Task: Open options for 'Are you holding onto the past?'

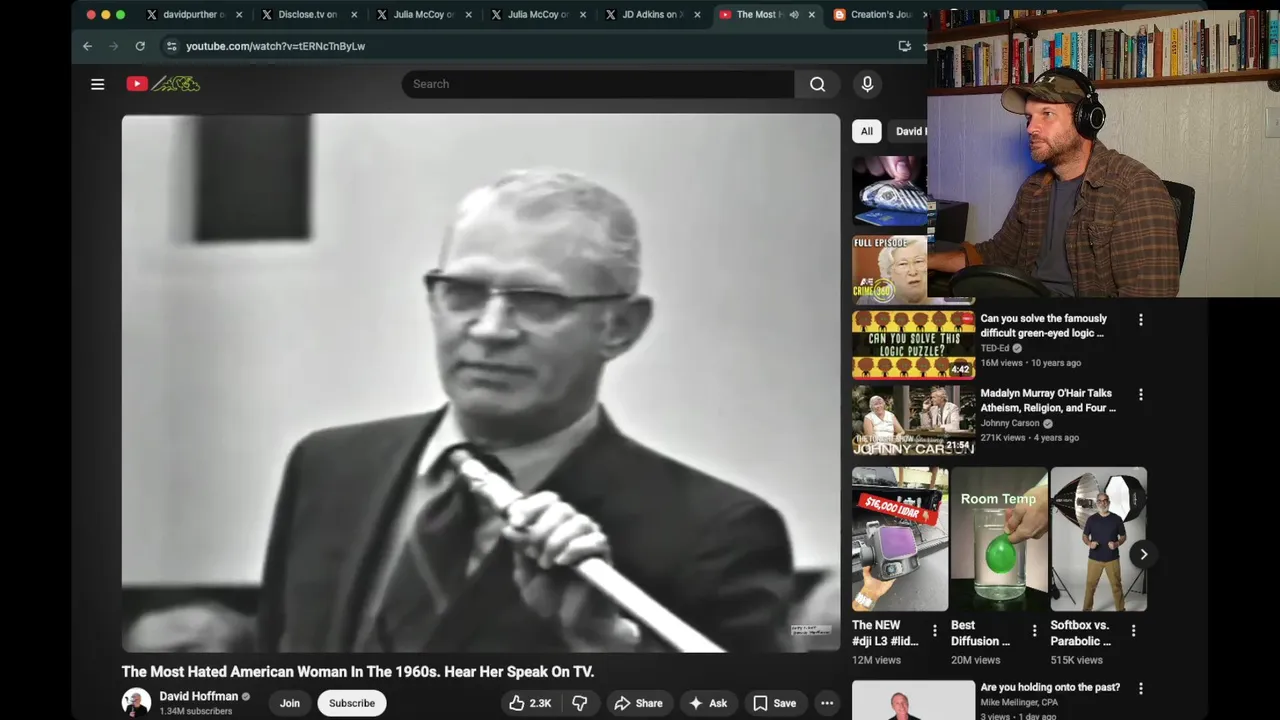Action: coord(1141,688)
